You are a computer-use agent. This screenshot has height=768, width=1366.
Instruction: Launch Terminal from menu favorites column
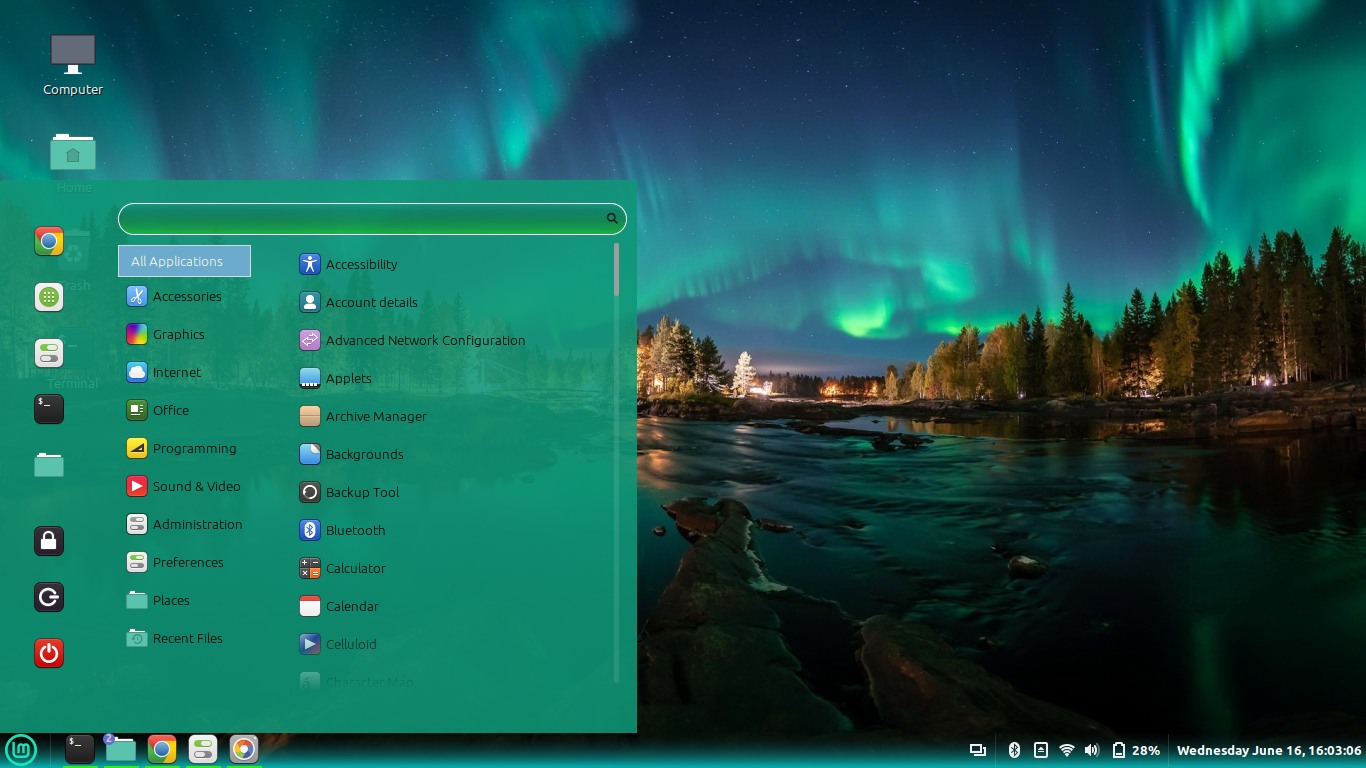(x=49, y=409)
